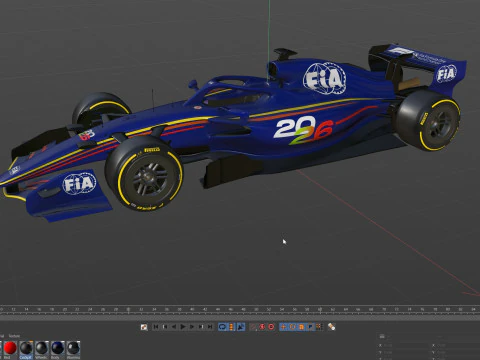
Task: Toggle point level animation dots icon
Action: (x=319, y=327)
